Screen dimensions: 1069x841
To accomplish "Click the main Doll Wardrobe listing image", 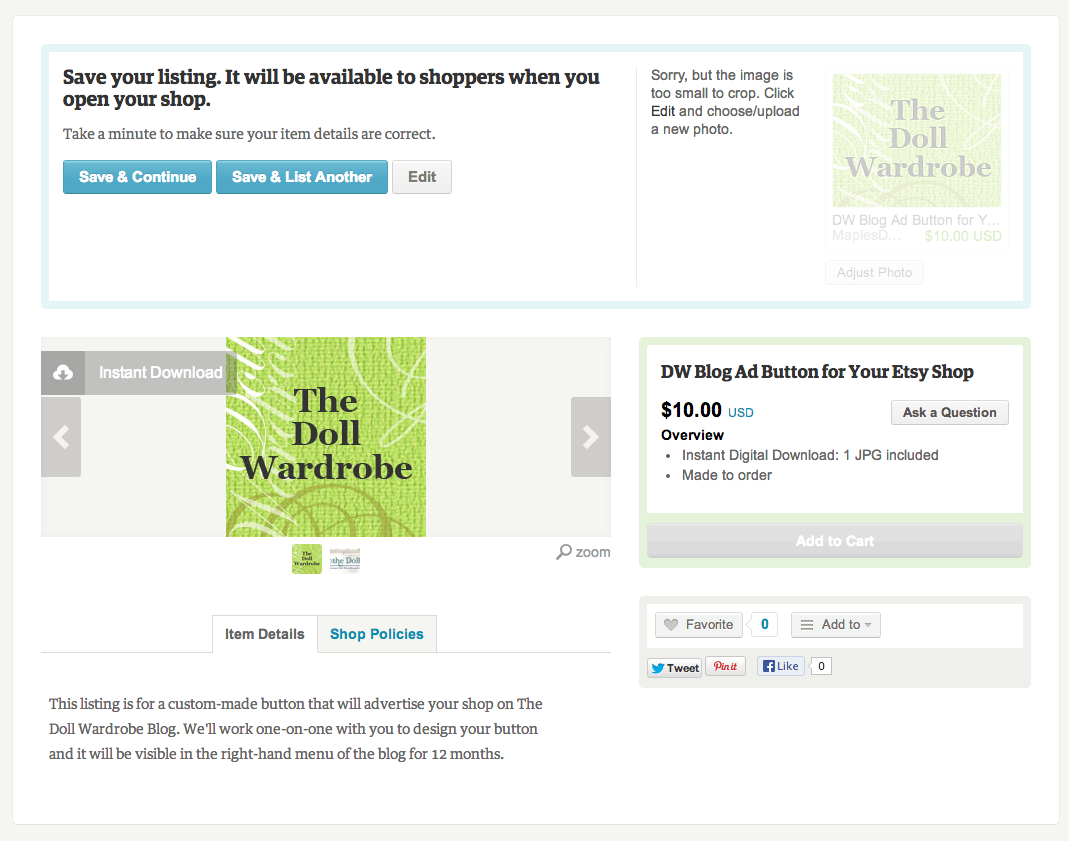I will (326, 437).
